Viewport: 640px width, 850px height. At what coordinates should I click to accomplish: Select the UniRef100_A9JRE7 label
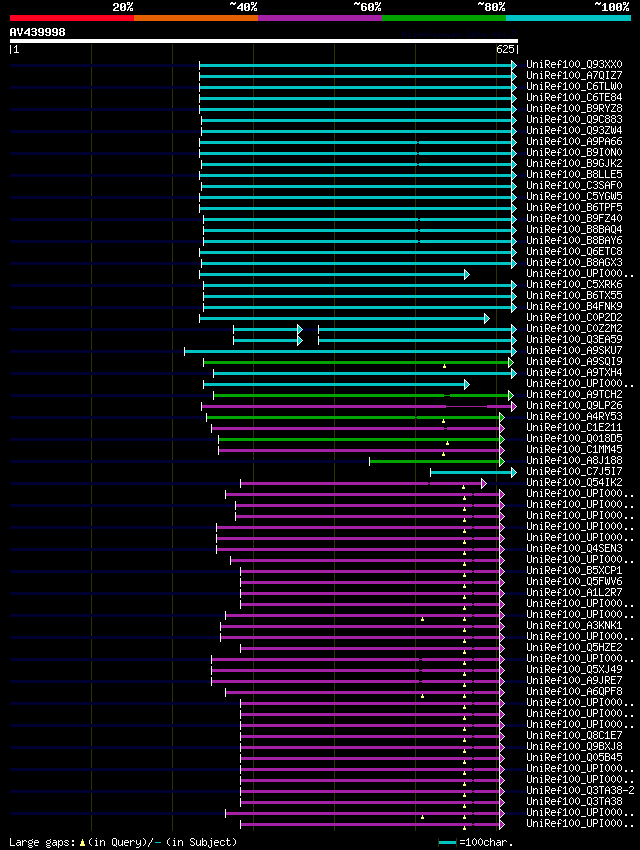574,680
